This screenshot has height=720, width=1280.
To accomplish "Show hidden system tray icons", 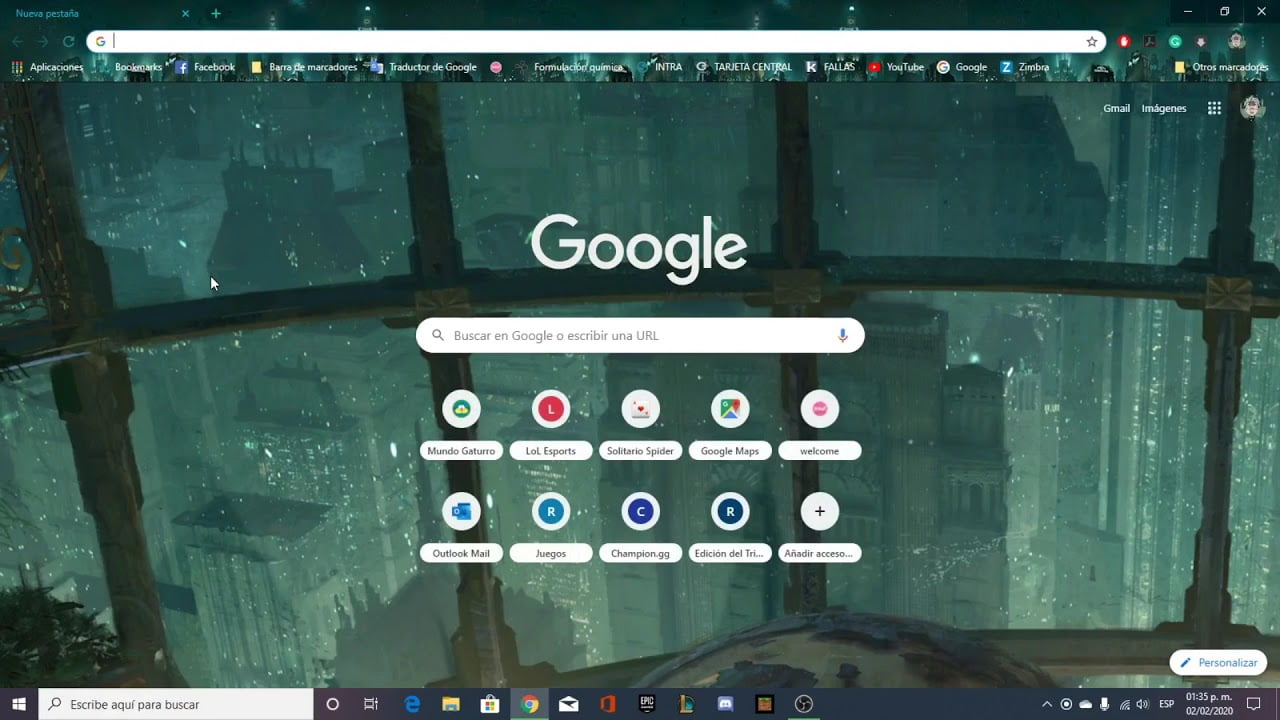I will click(x=1047, y=704).
